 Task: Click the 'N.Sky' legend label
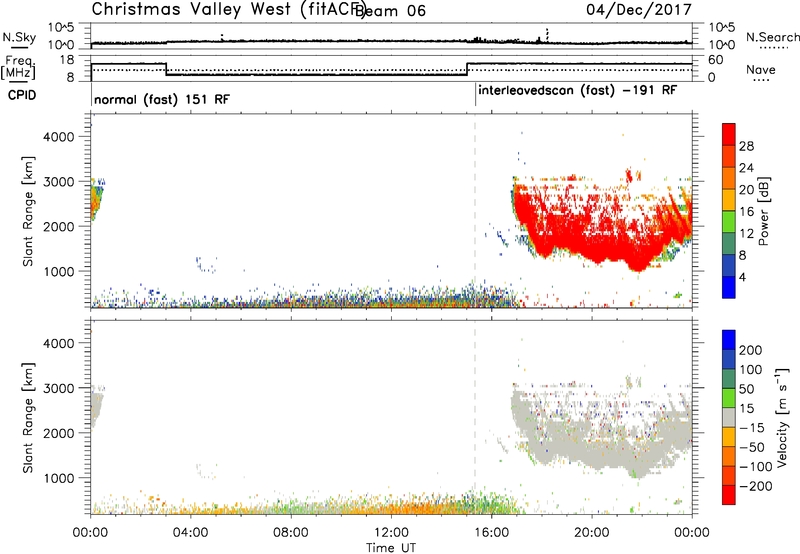pyautogui.click(x=19, y=37)
